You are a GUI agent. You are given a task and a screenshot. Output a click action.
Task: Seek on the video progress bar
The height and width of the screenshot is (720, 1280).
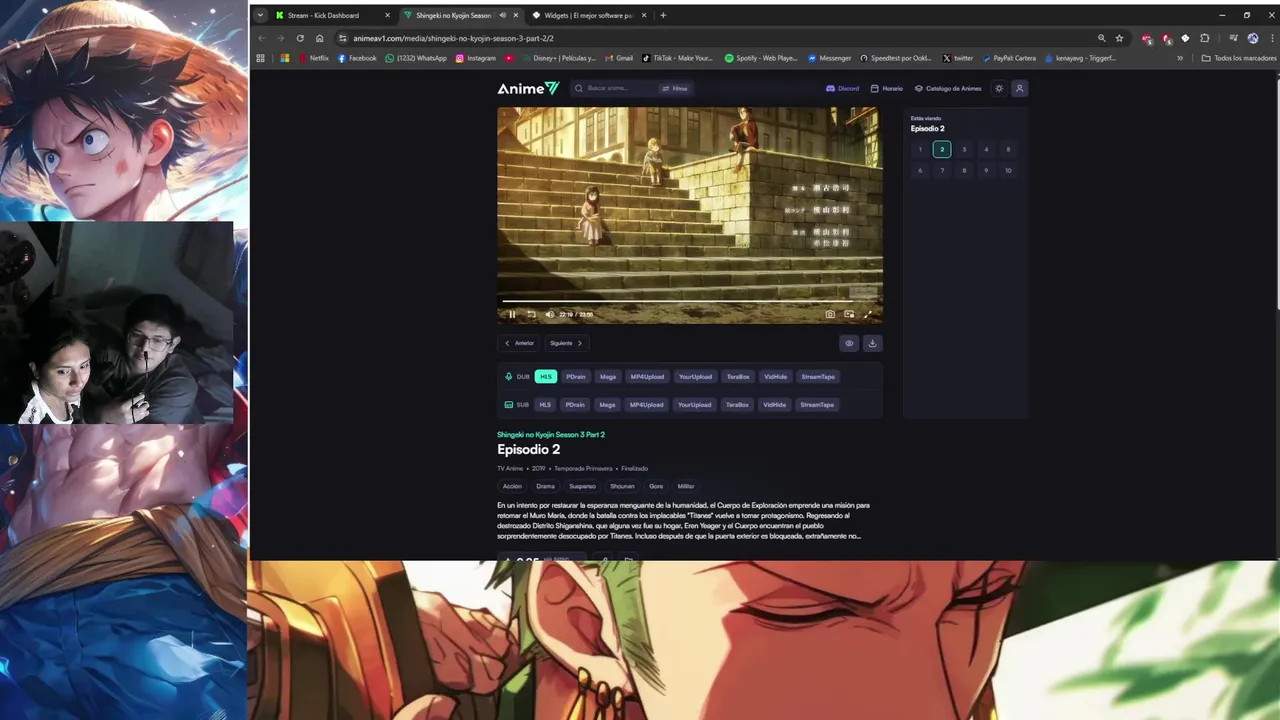[689, 300]
